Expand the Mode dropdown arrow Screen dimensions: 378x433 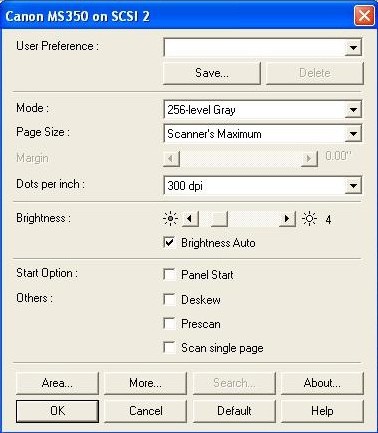point(353,110)
